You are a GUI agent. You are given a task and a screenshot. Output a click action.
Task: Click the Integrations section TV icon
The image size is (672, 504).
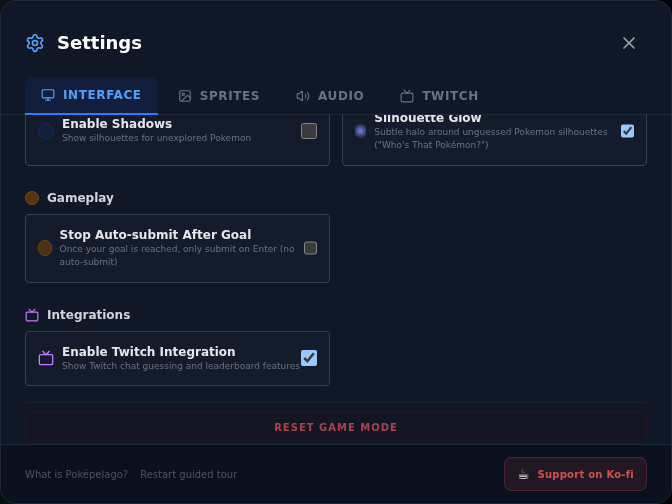pyautogui.click(x=32, y=315)
